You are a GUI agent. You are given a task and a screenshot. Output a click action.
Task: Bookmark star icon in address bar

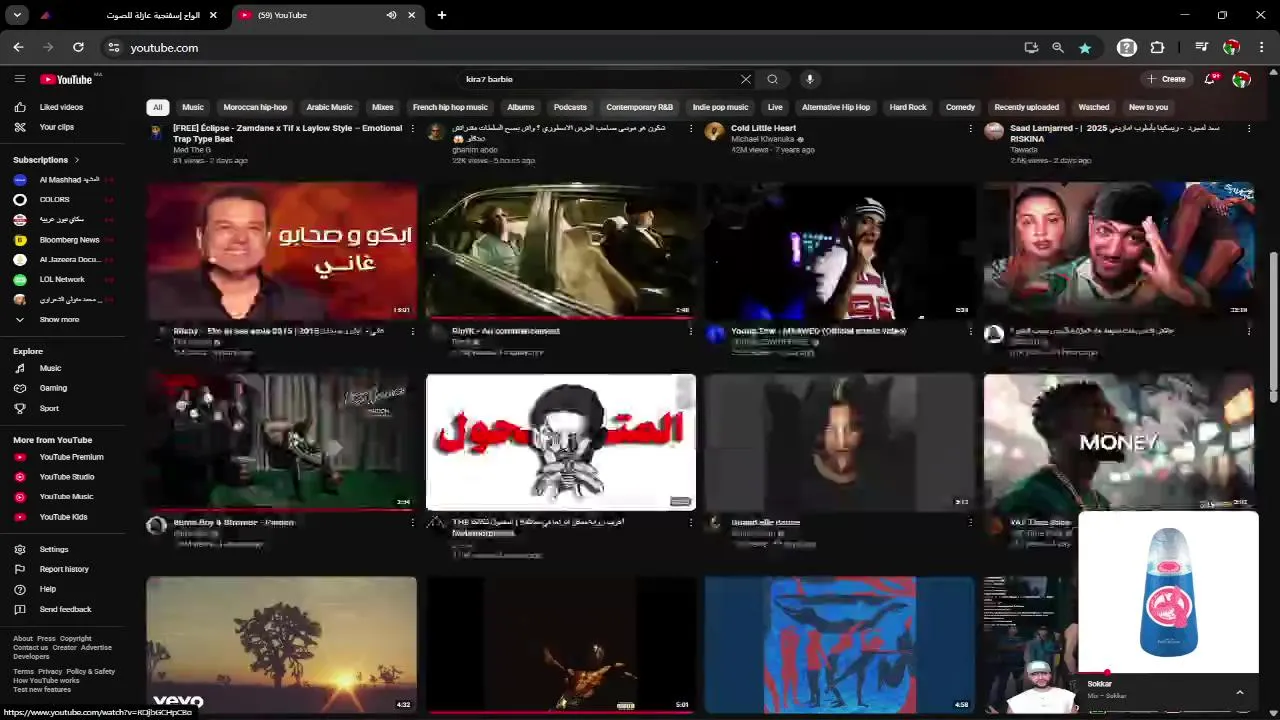[x=1084, y=47]
